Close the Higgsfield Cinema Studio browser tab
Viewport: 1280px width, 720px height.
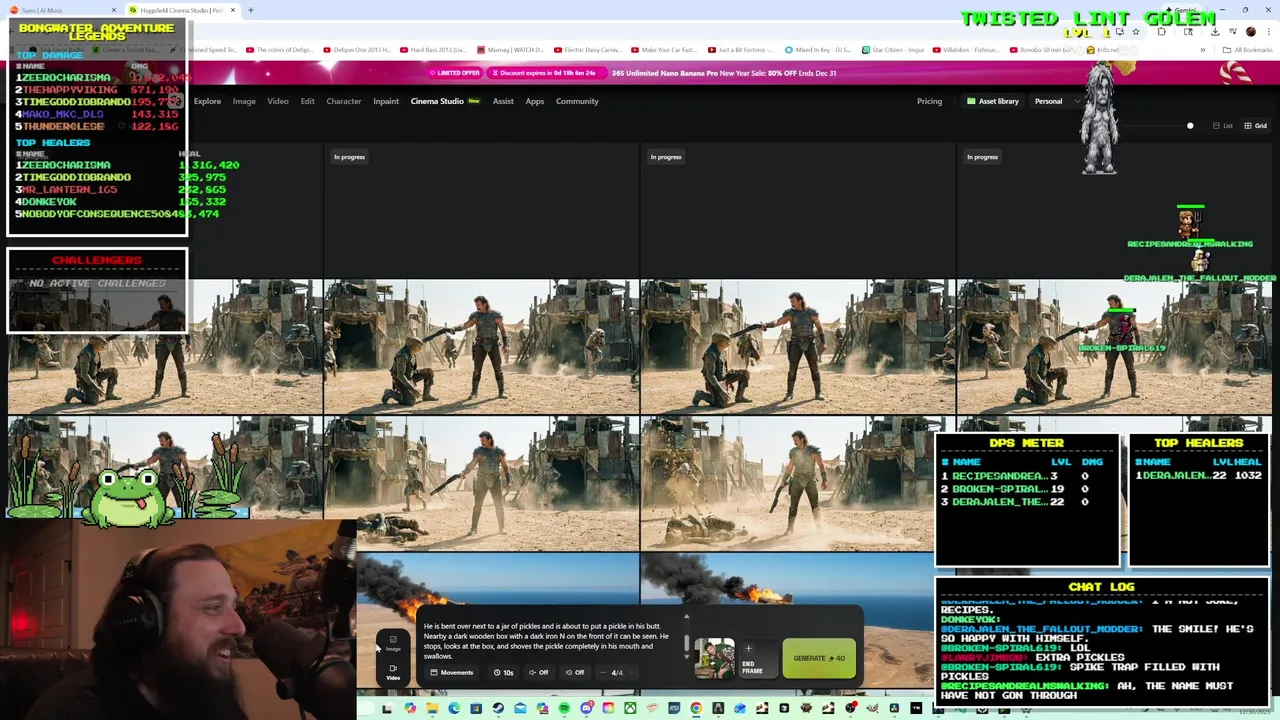[x=233, y=10]
